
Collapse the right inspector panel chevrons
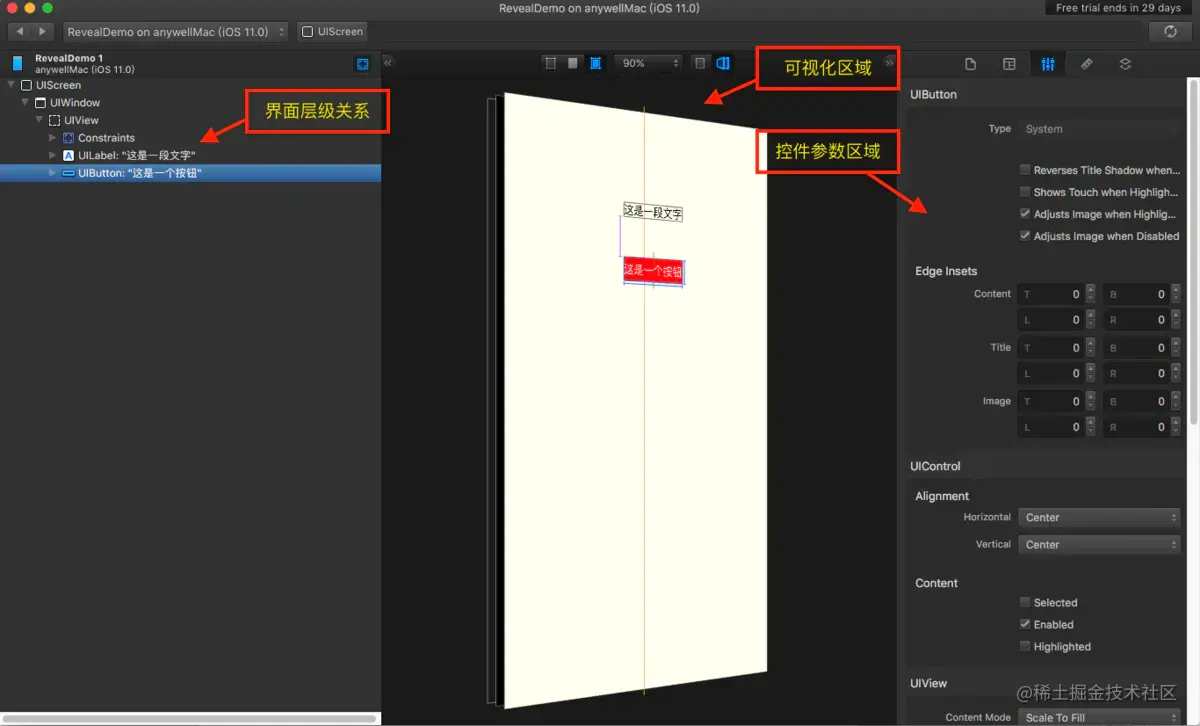[x=890, y=62]
